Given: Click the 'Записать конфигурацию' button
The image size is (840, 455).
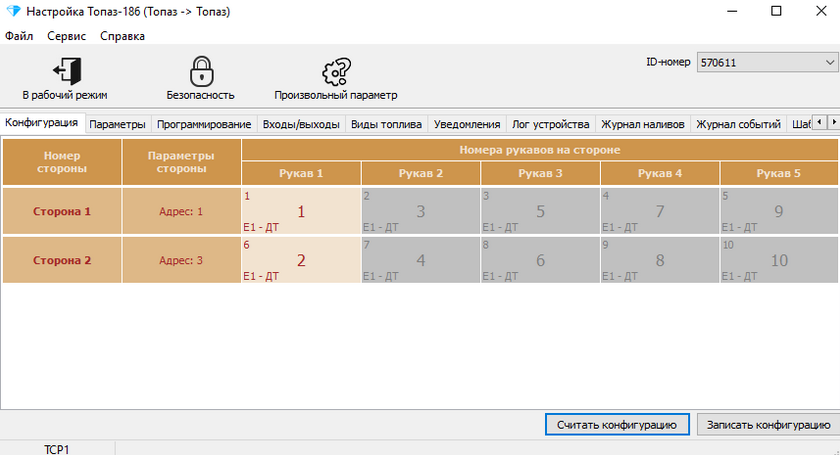Looking at the screenshot, I should point(768,424).
